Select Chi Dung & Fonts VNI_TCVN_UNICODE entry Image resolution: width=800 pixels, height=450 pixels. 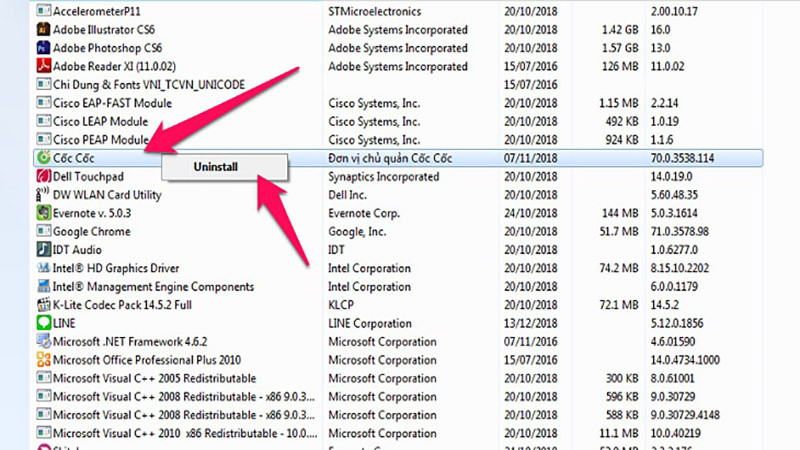point(398,84)
